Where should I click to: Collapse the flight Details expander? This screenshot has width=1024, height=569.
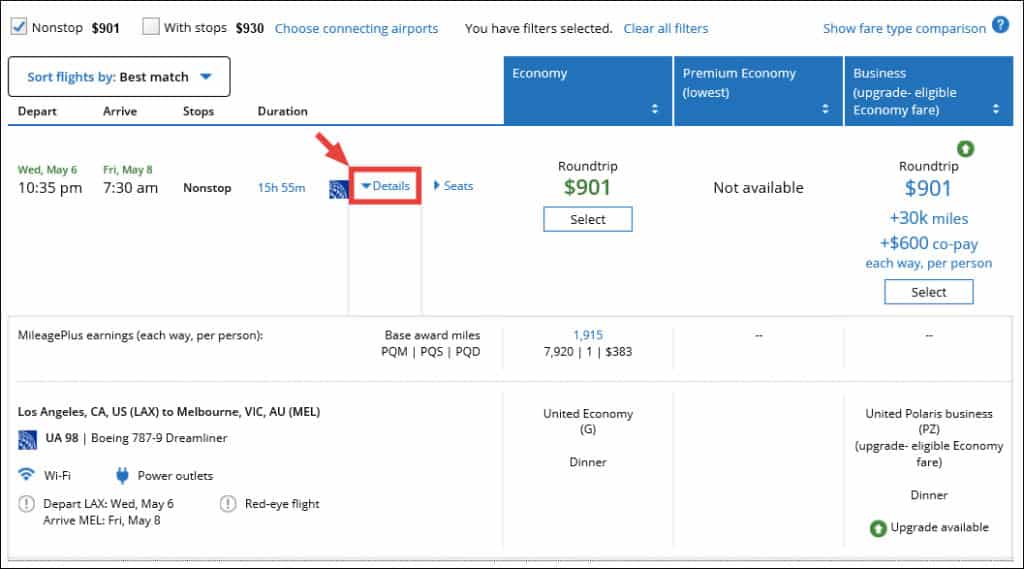tap(385, 186)
